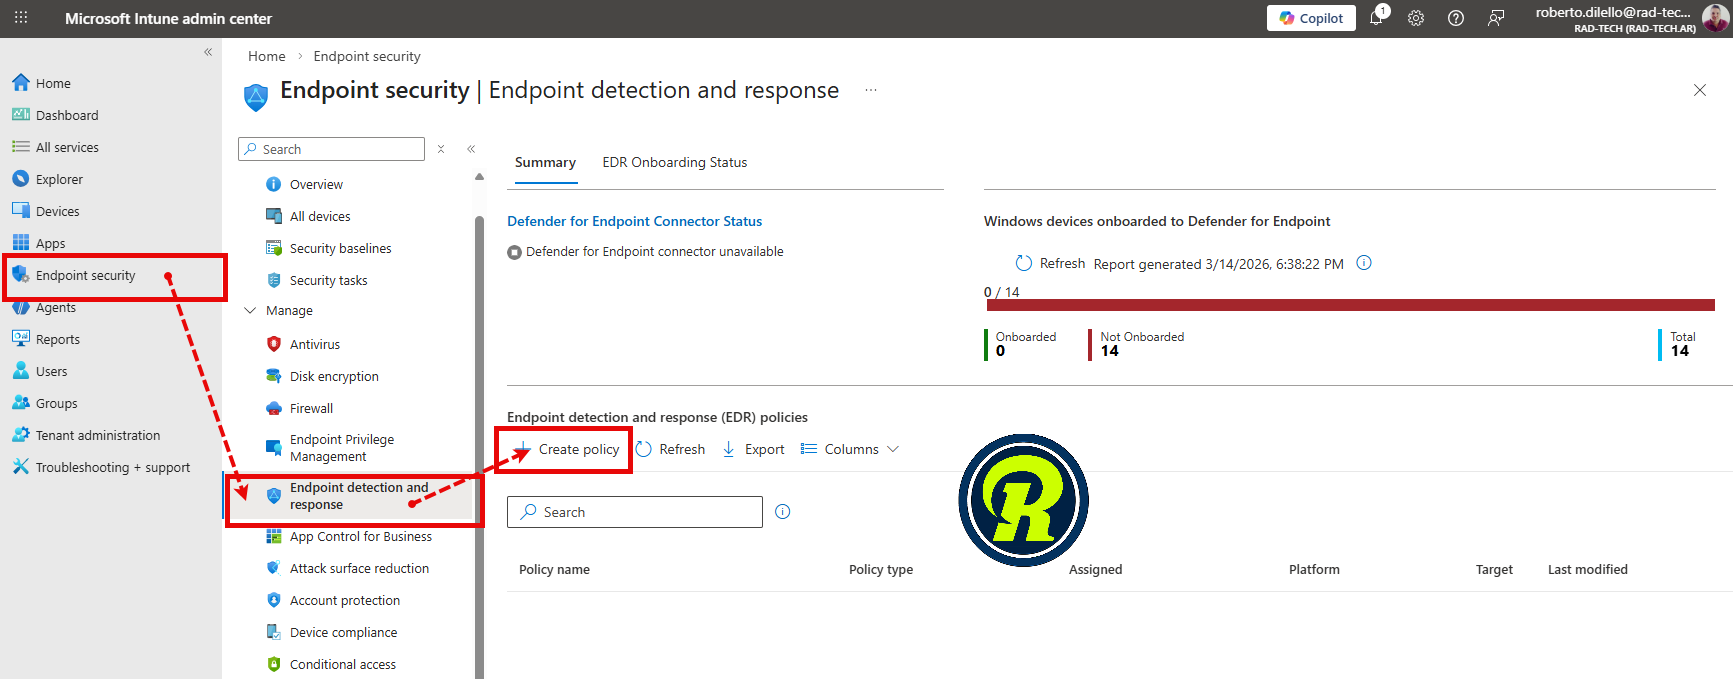Click Create policy button

point(567,449)
